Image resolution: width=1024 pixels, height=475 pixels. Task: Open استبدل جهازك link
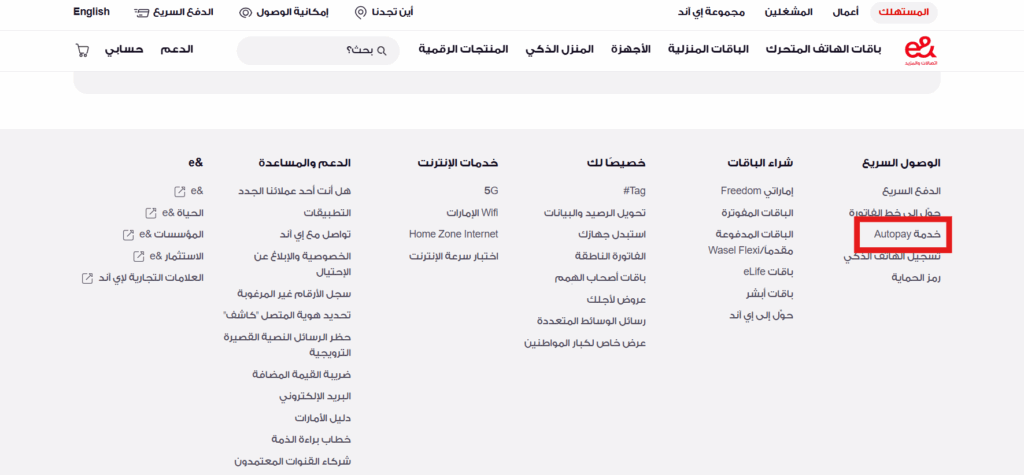pos(612,234)
